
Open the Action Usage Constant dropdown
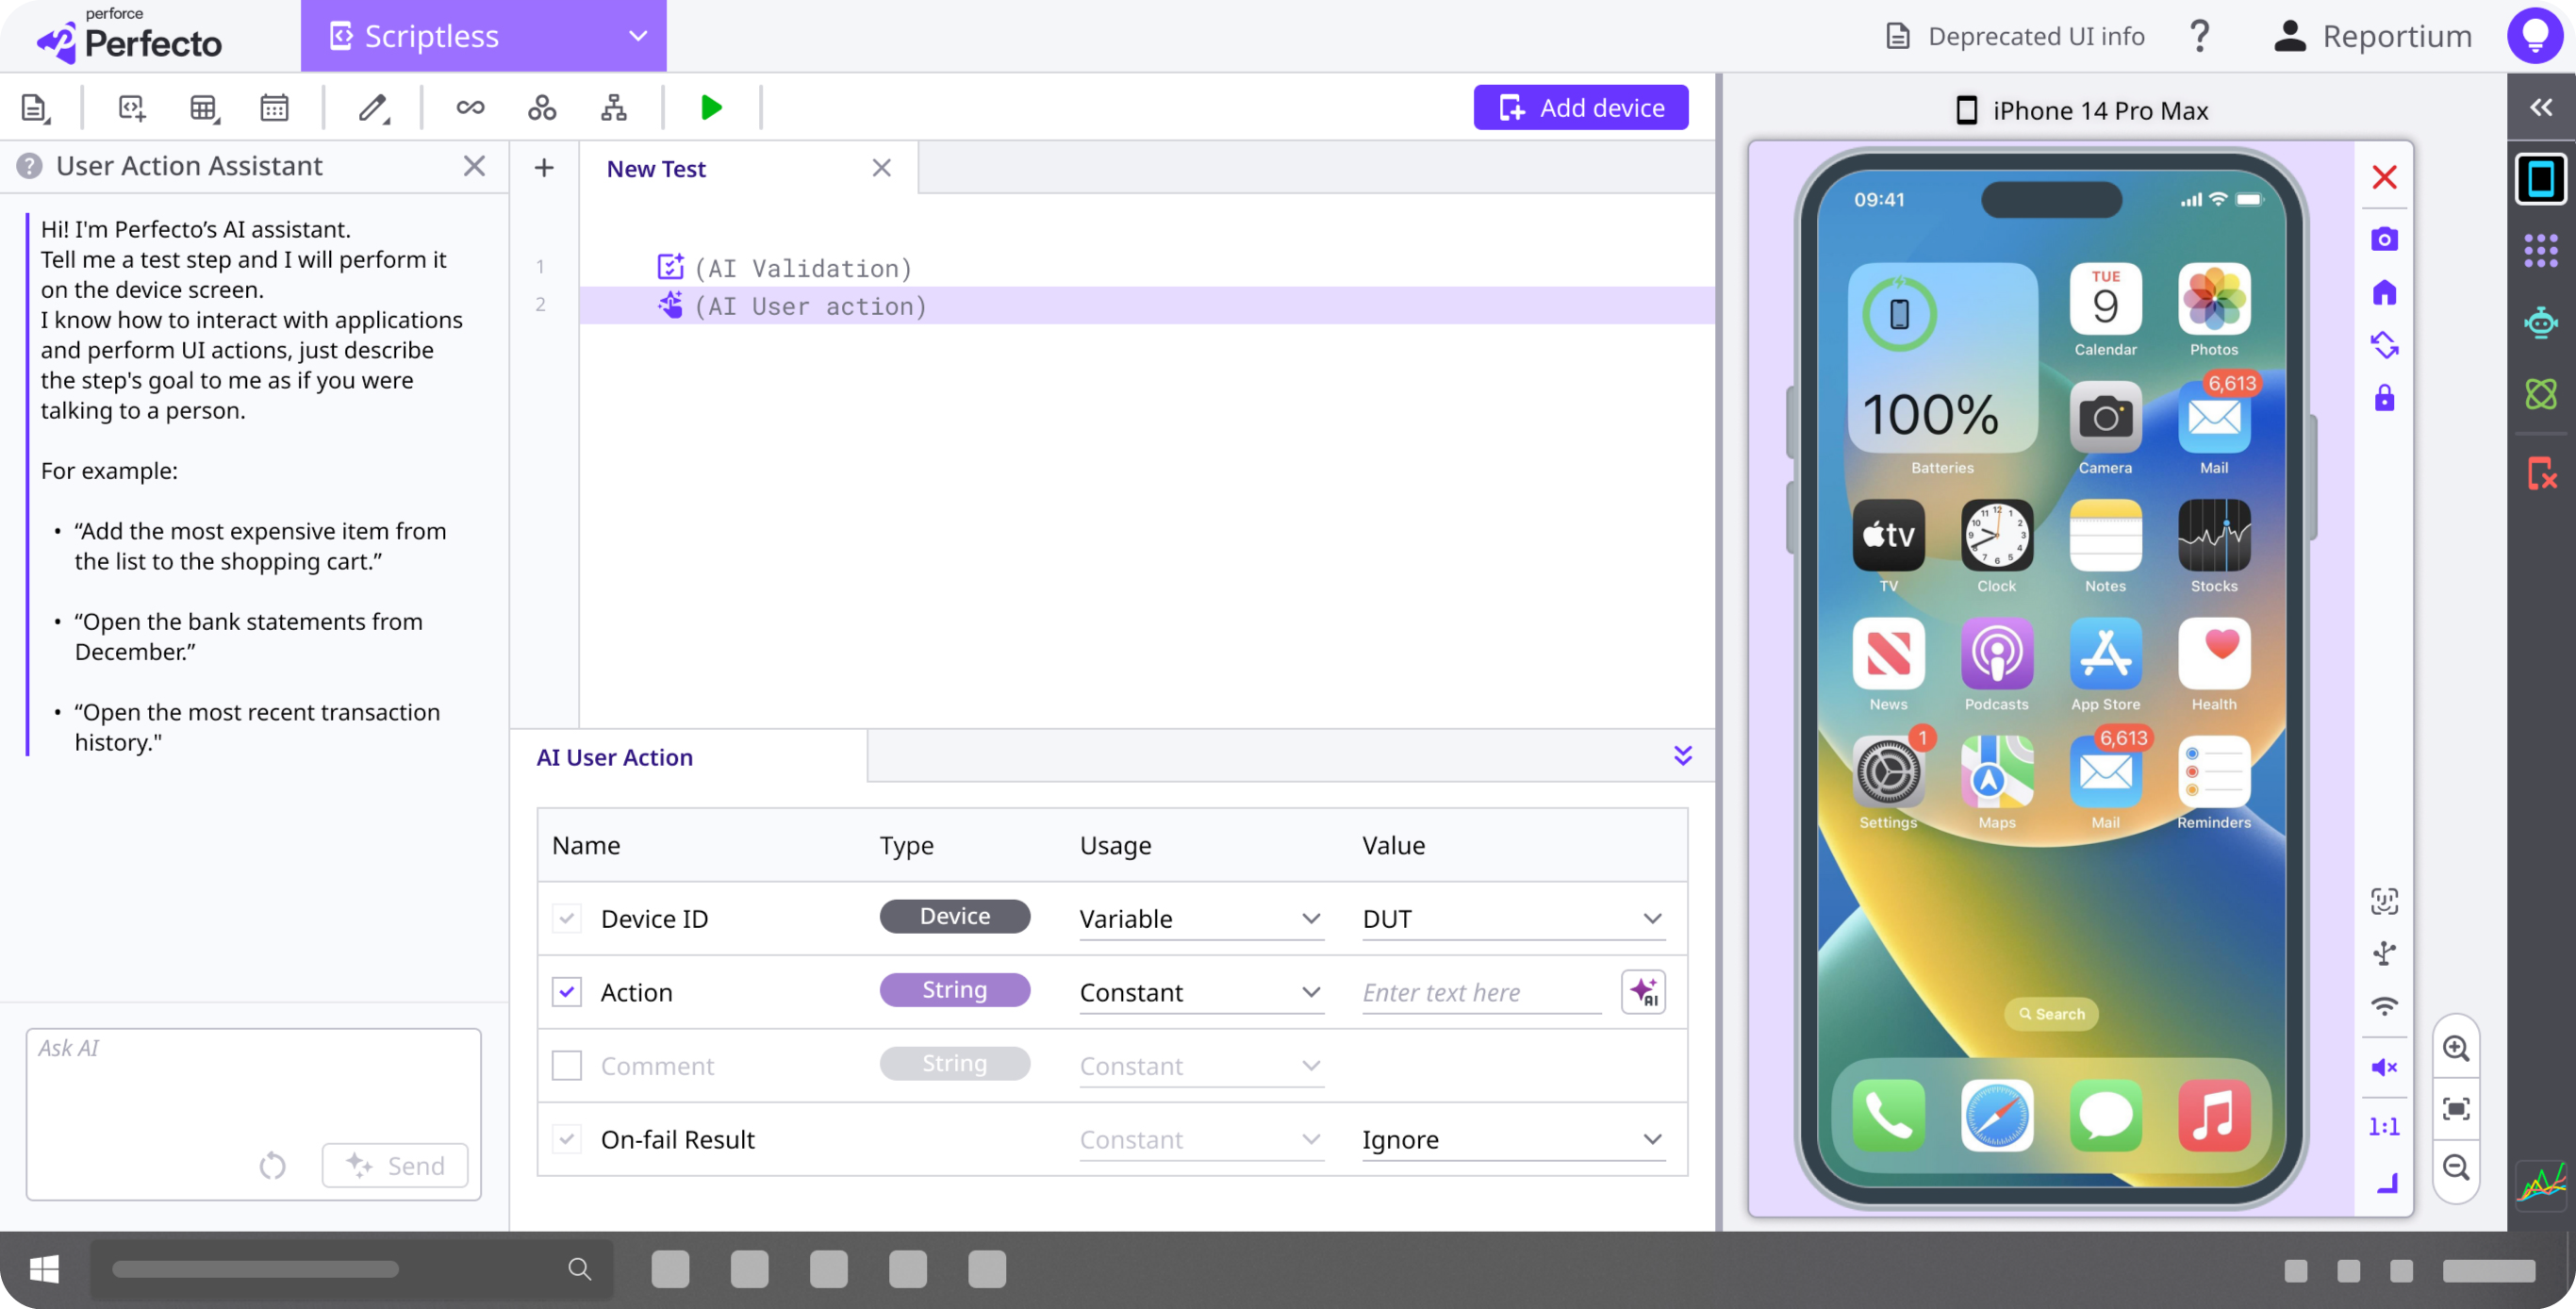click(1201, 992)
